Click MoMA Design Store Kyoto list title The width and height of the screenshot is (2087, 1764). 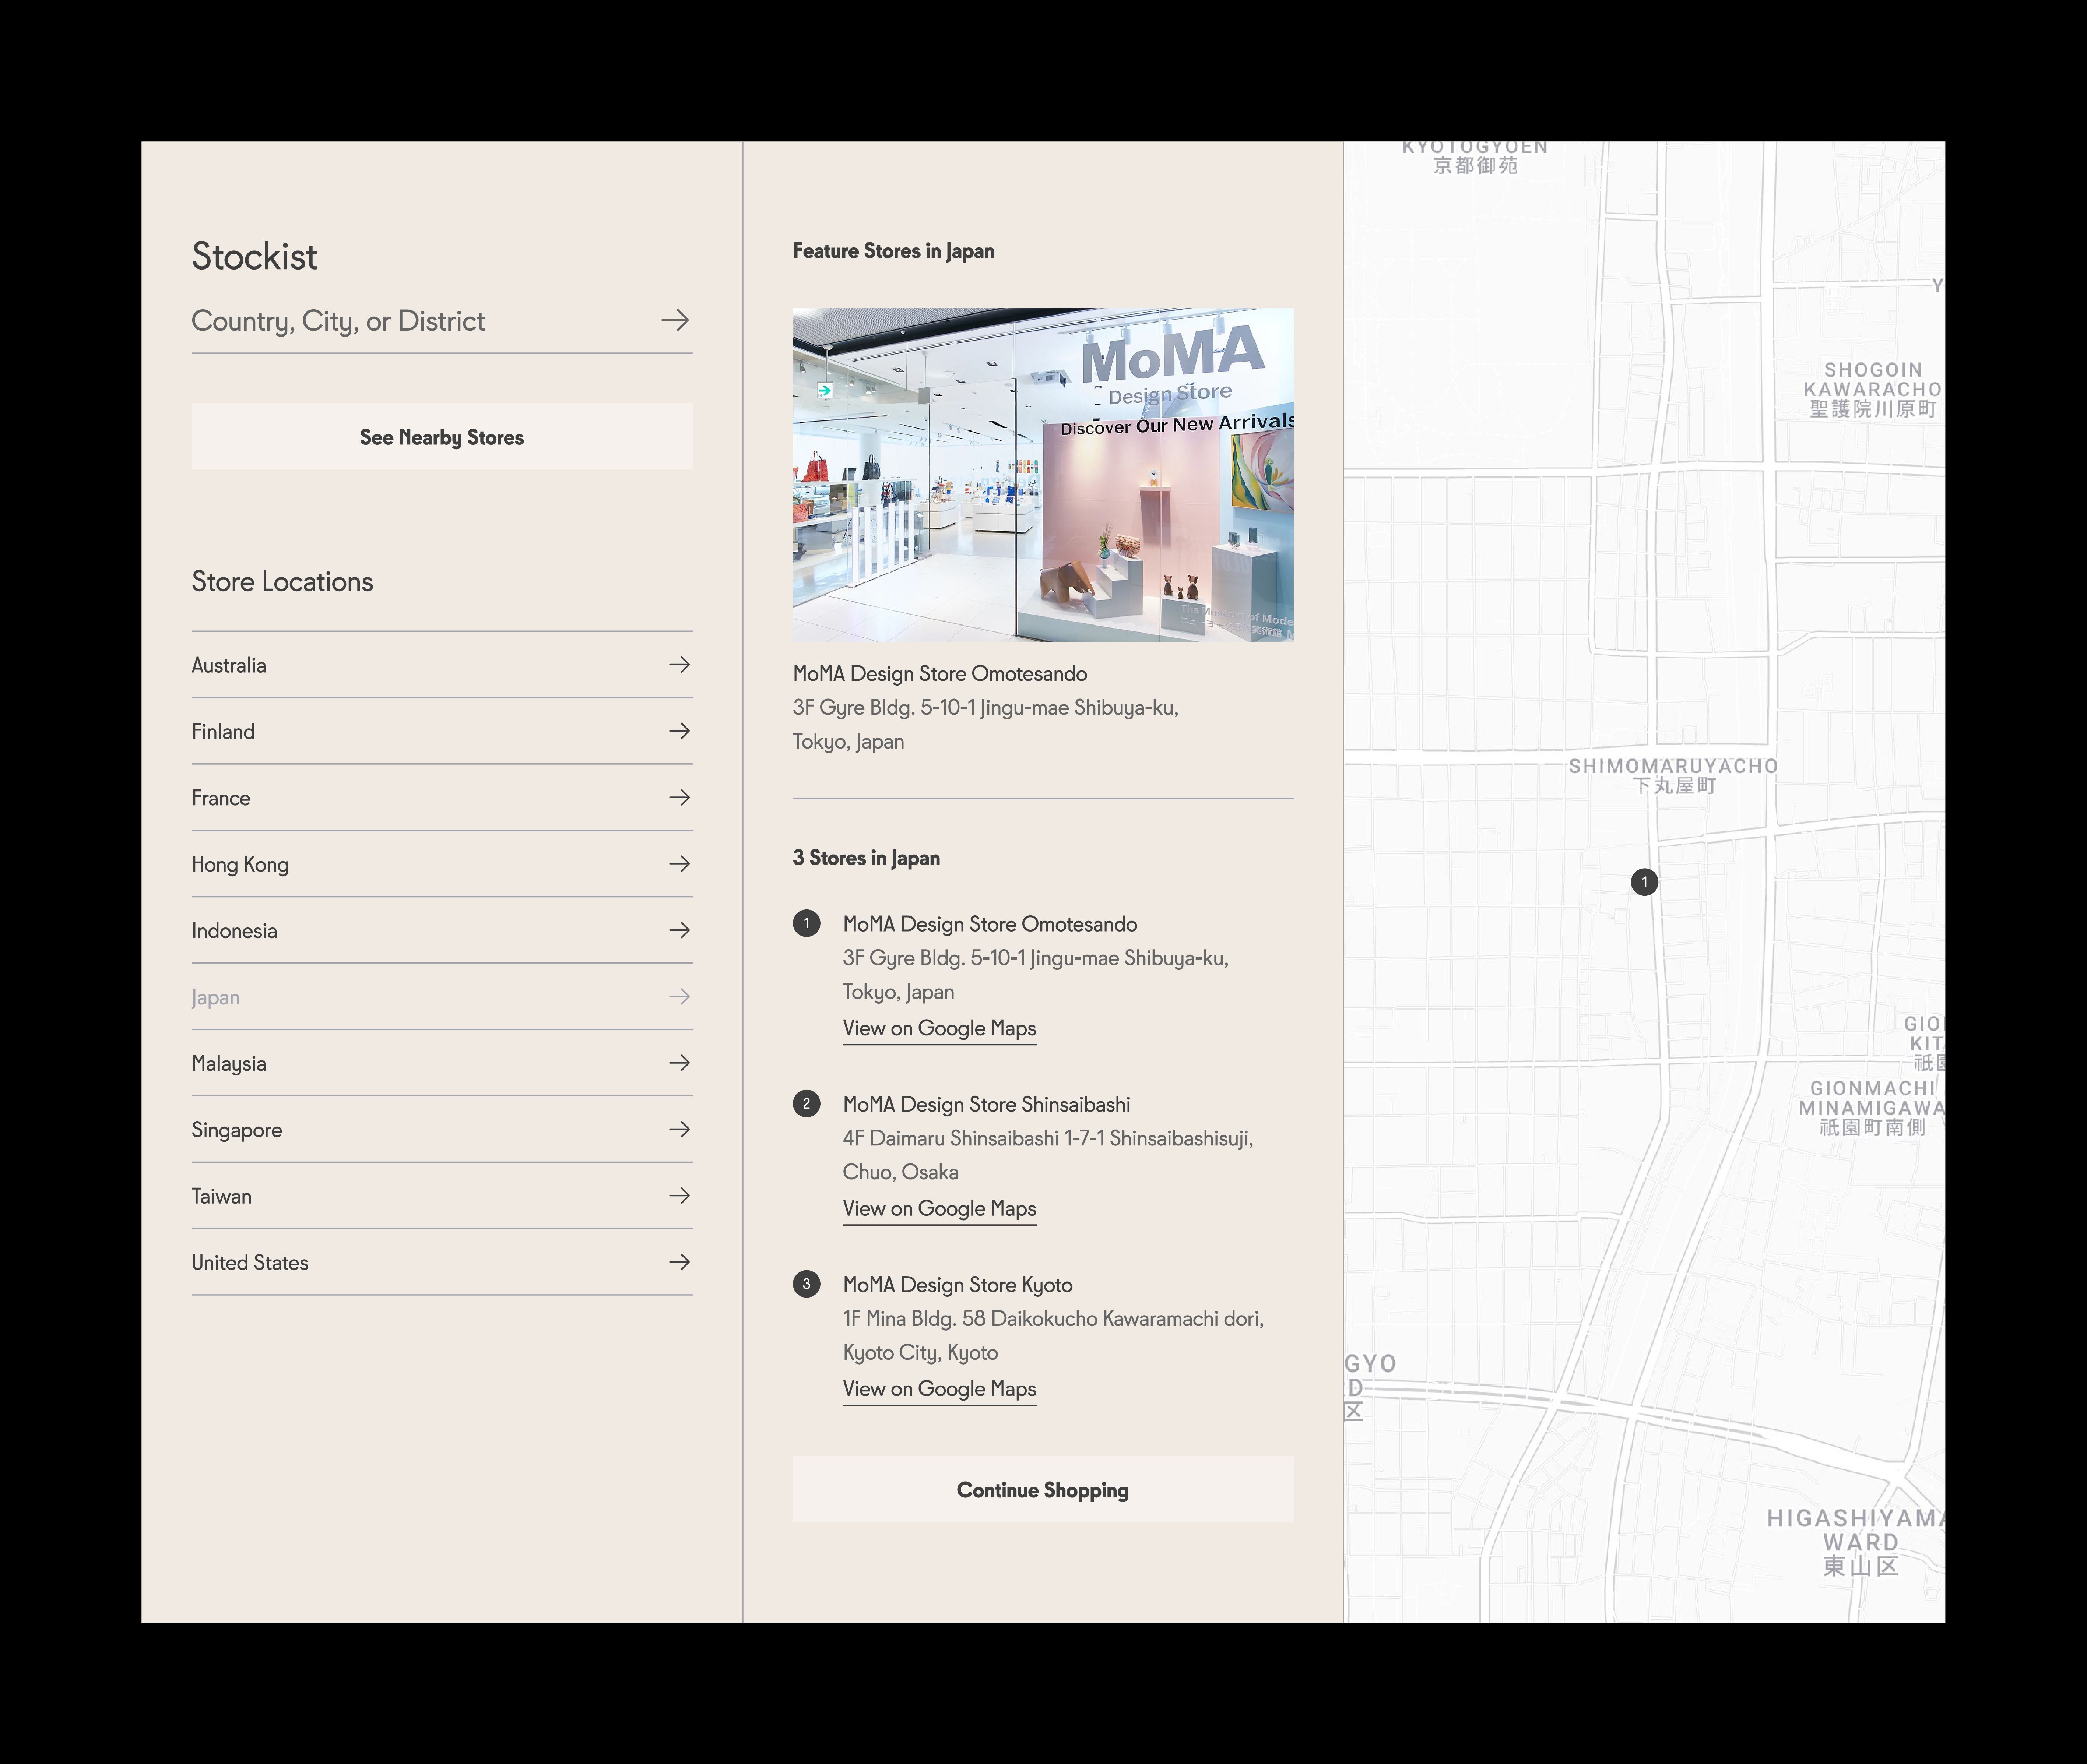(x=957, y=1285)
